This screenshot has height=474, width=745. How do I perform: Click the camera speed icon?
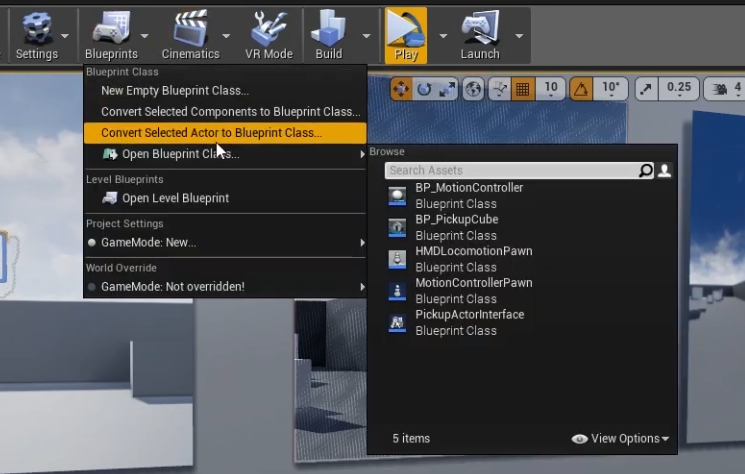[x=719, y=89]
